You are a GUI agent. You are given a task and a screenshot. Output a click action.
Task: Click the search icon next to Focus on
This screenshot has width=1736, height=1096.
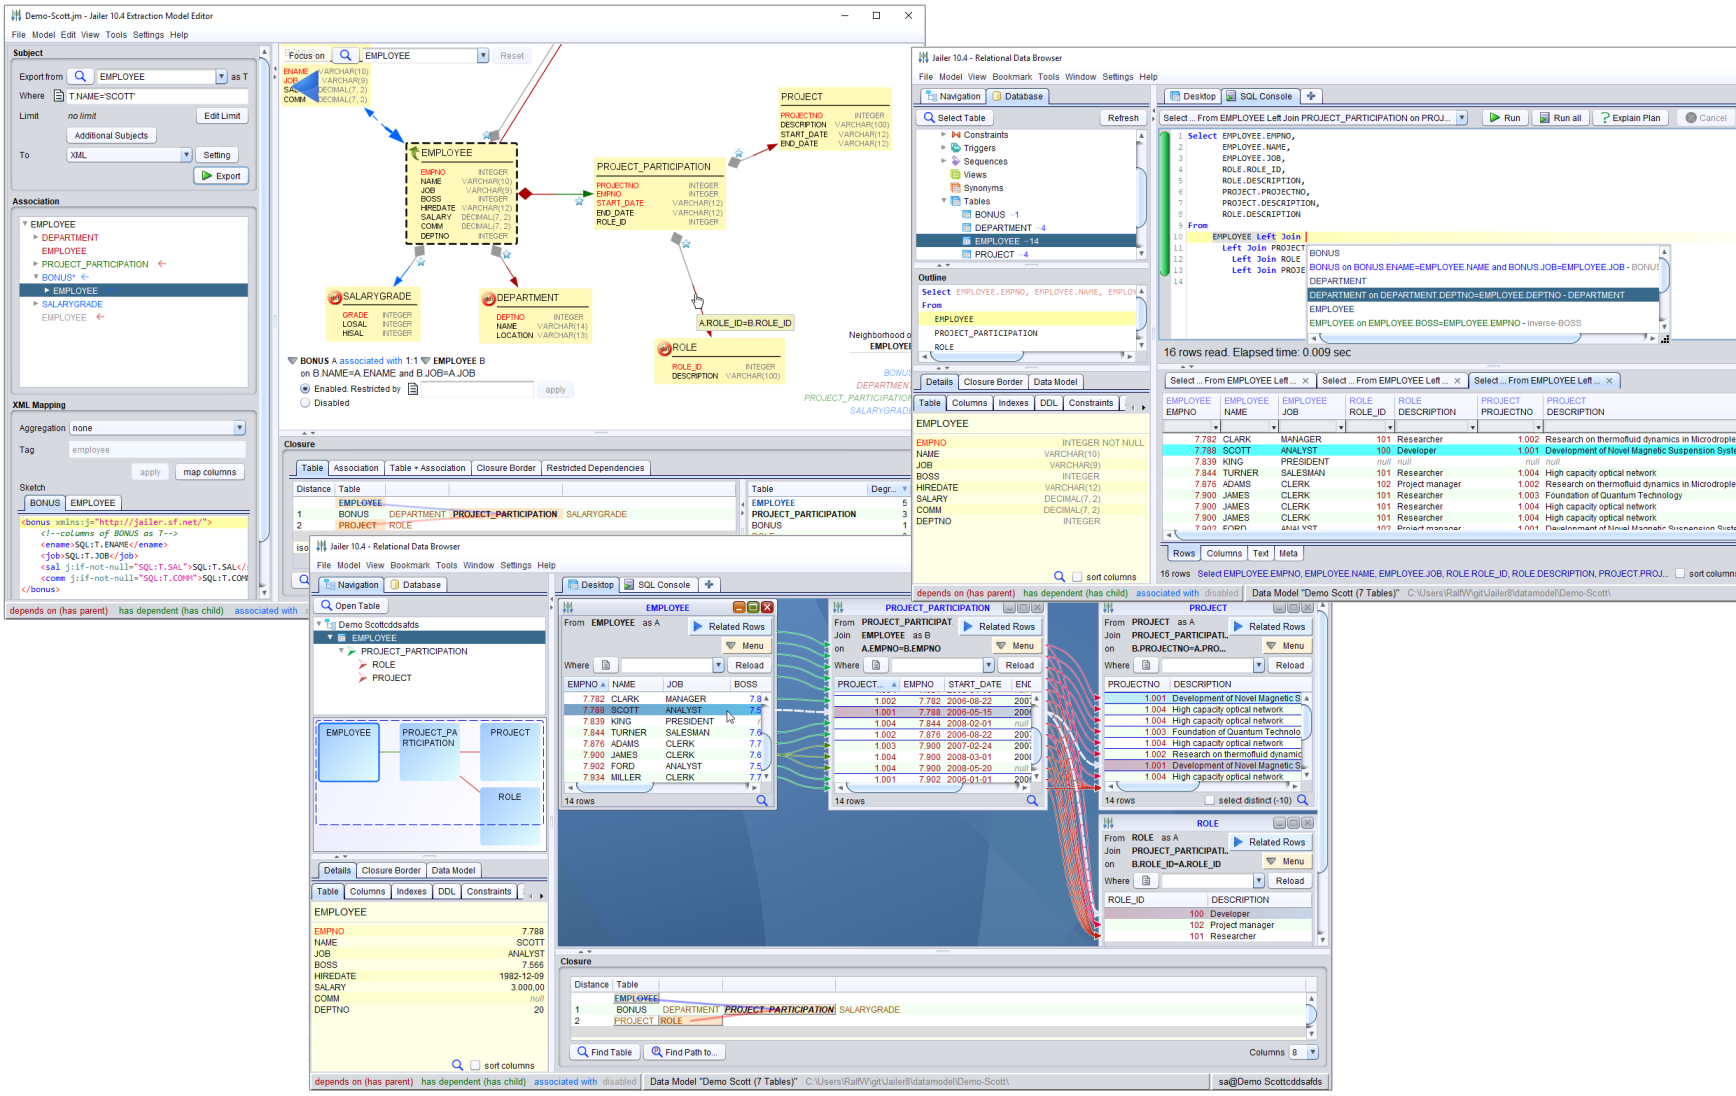[345, 56]
